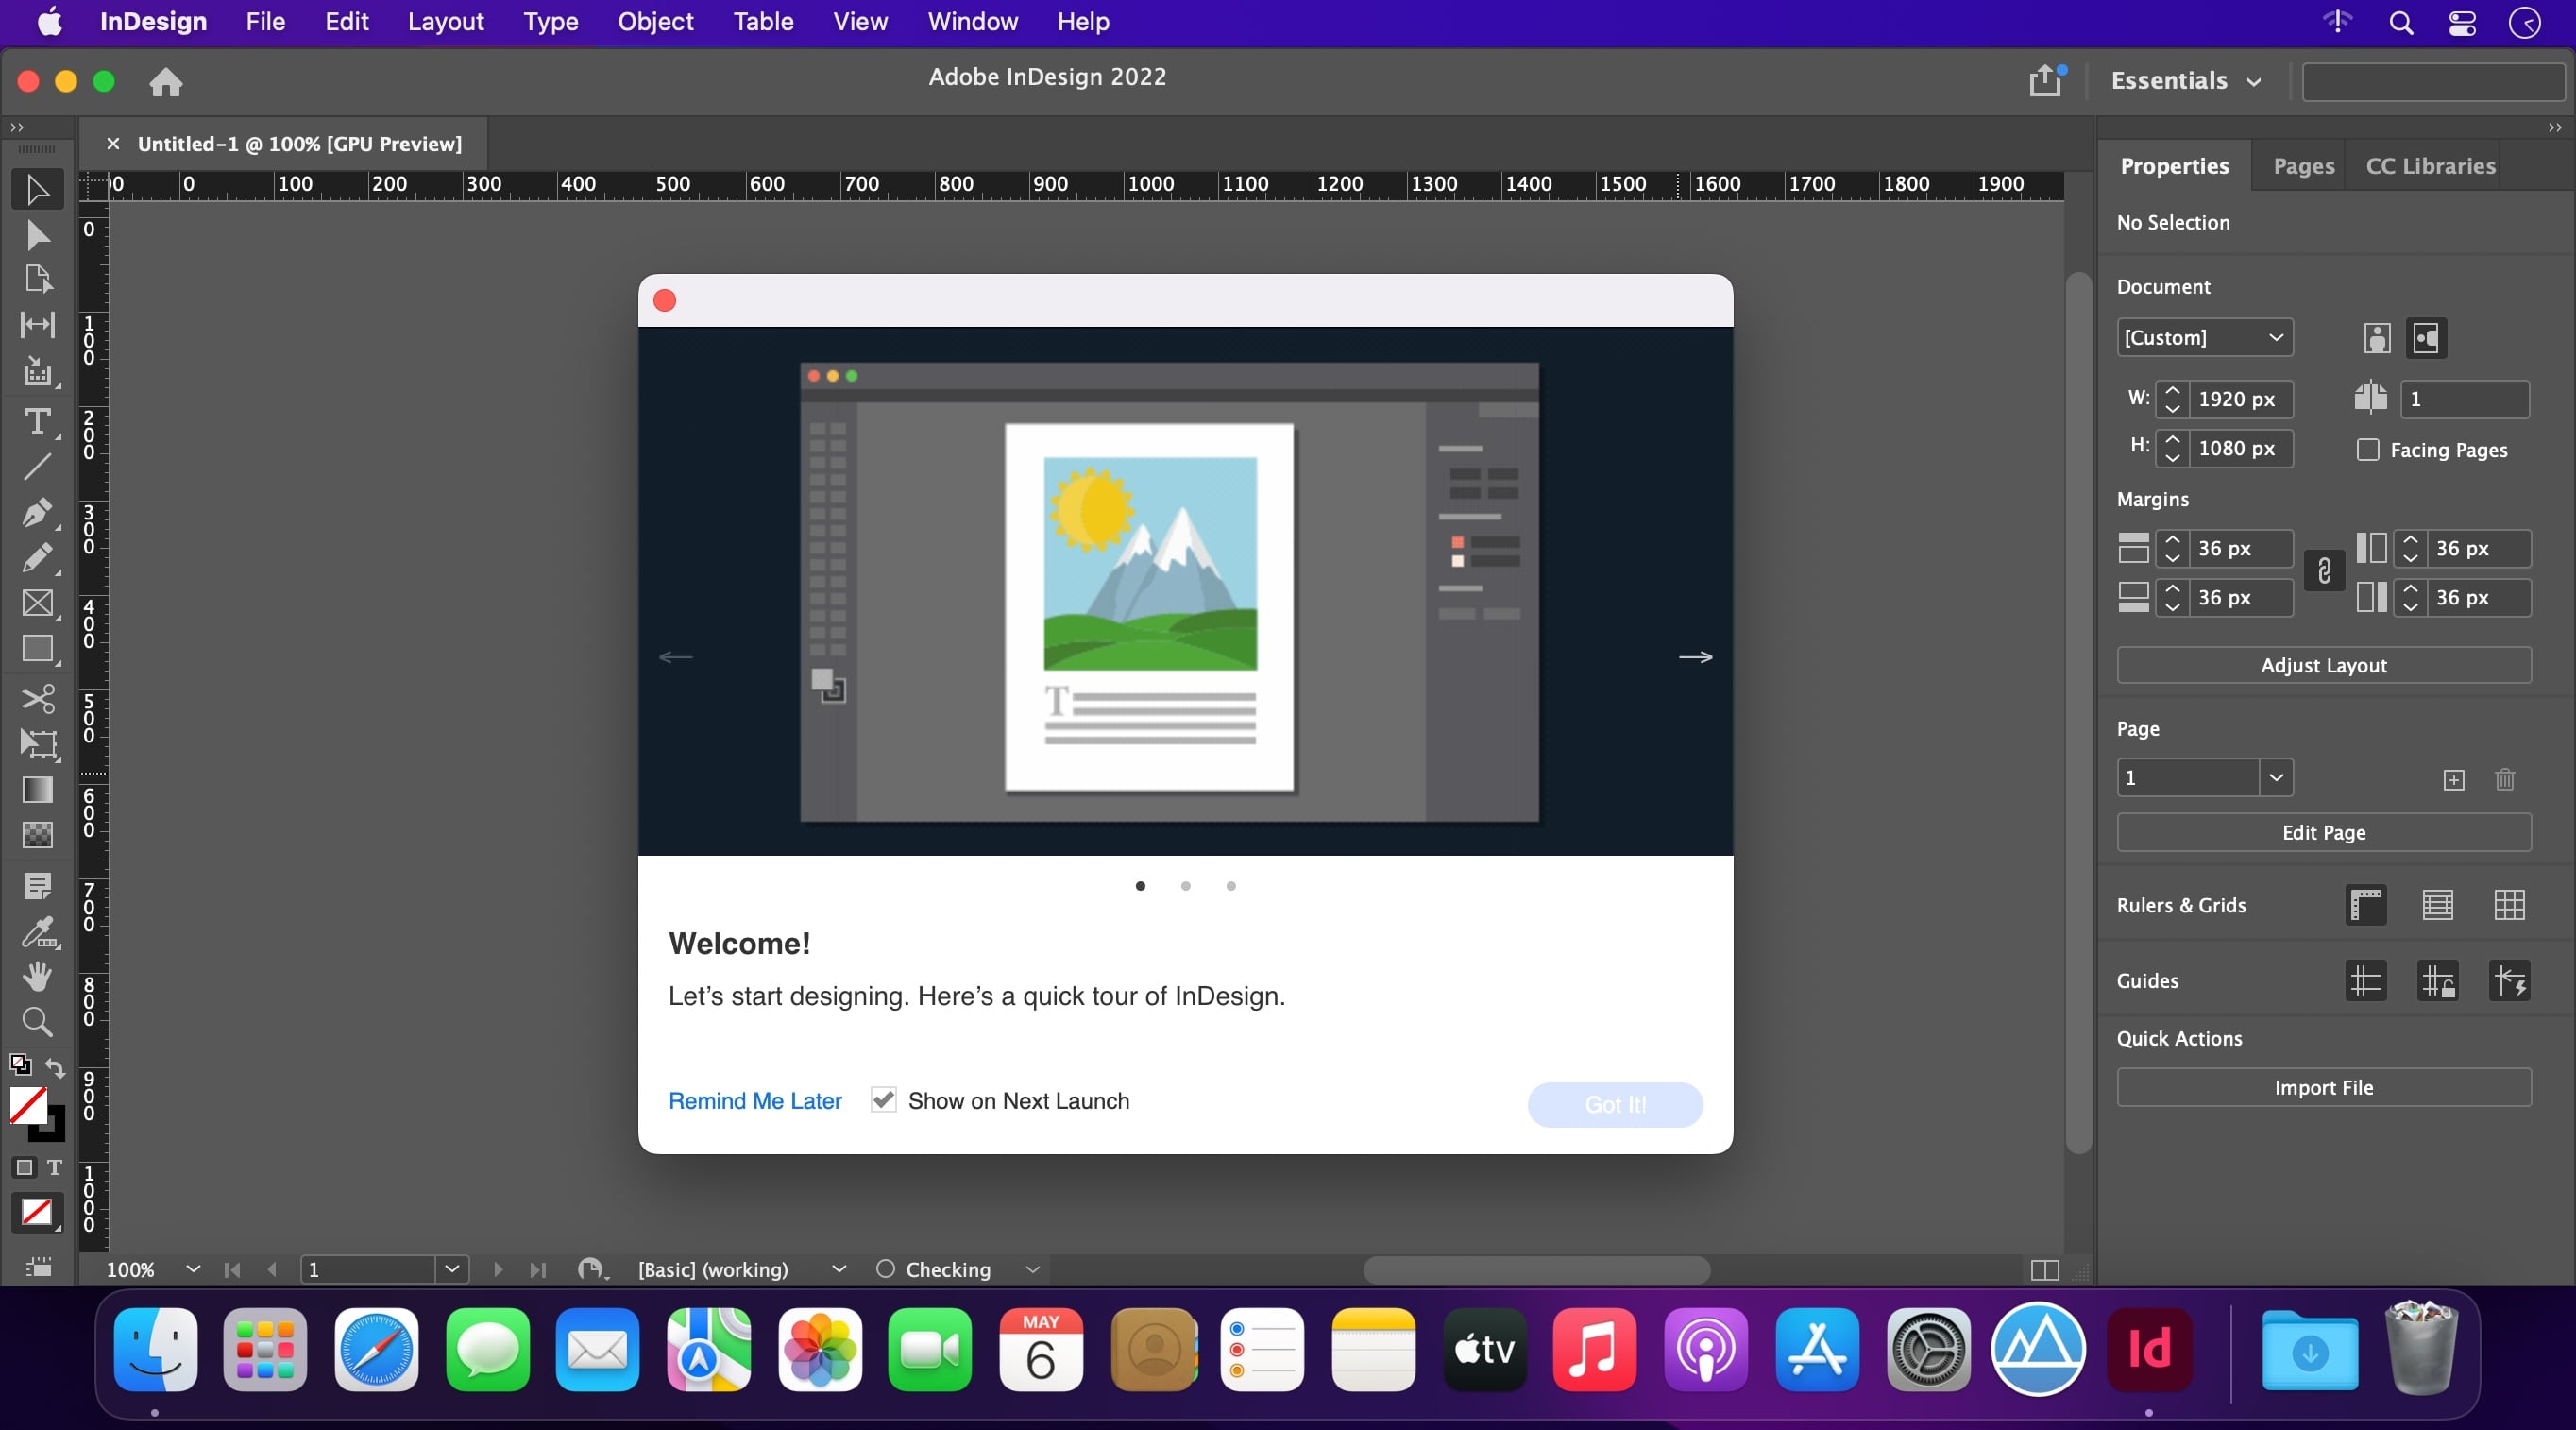Select the Note tool
The image size is (2576, 1430).
[37, 886]
